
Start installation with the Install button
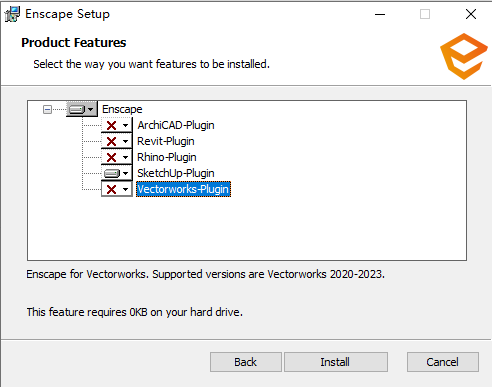(336, 362)
